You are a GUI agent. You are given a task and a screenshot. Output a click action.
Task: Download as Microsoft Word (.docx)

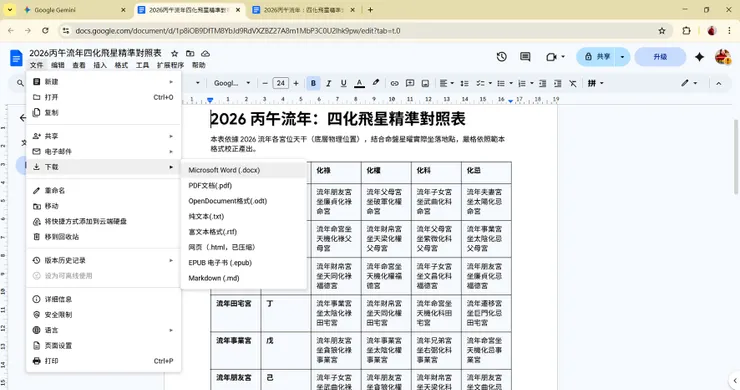(244, 170)
